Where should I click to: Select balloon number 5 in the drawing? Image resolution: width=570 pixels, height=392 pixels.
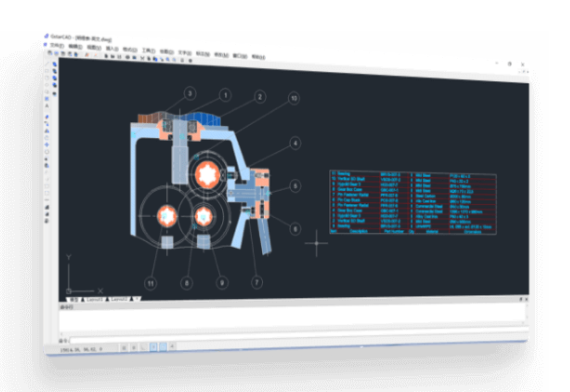click(295, 186)
